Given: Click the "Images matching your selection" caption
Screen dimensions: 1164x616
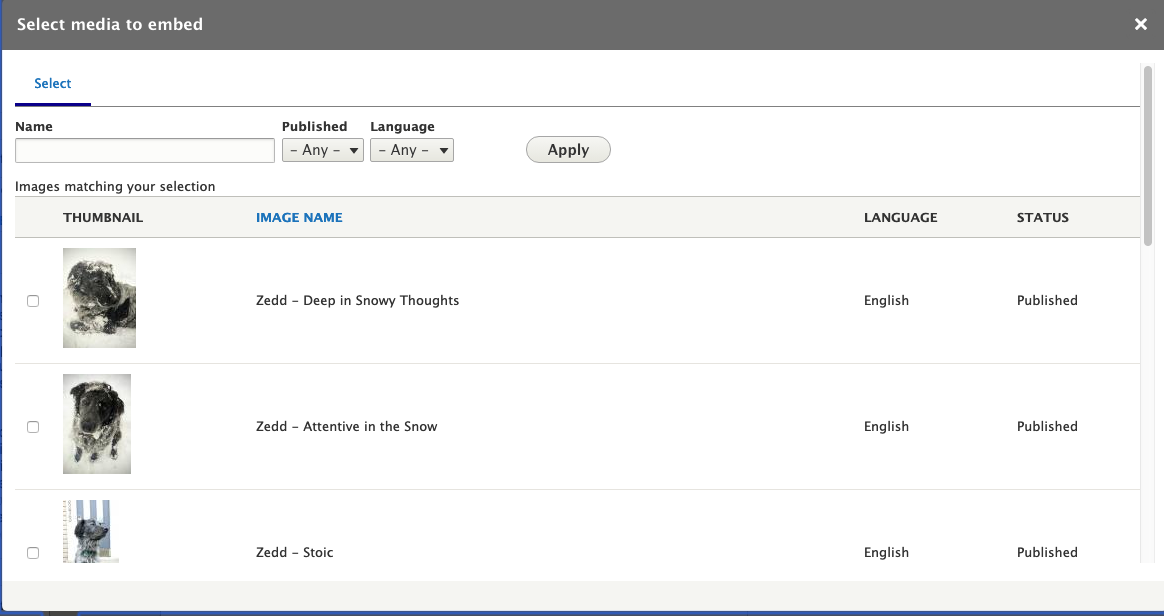Looking at the screenshot, I should [115, 187].
